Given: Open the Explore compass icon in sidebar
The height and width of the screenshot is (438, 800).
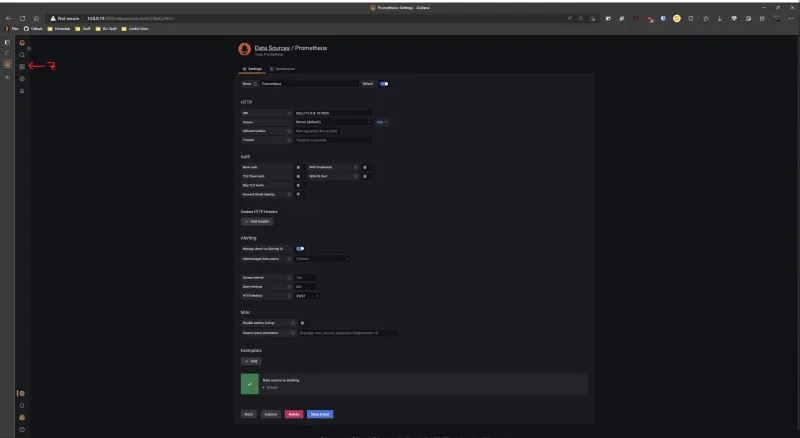Looking at the screenshot, I should click(22, 79).
